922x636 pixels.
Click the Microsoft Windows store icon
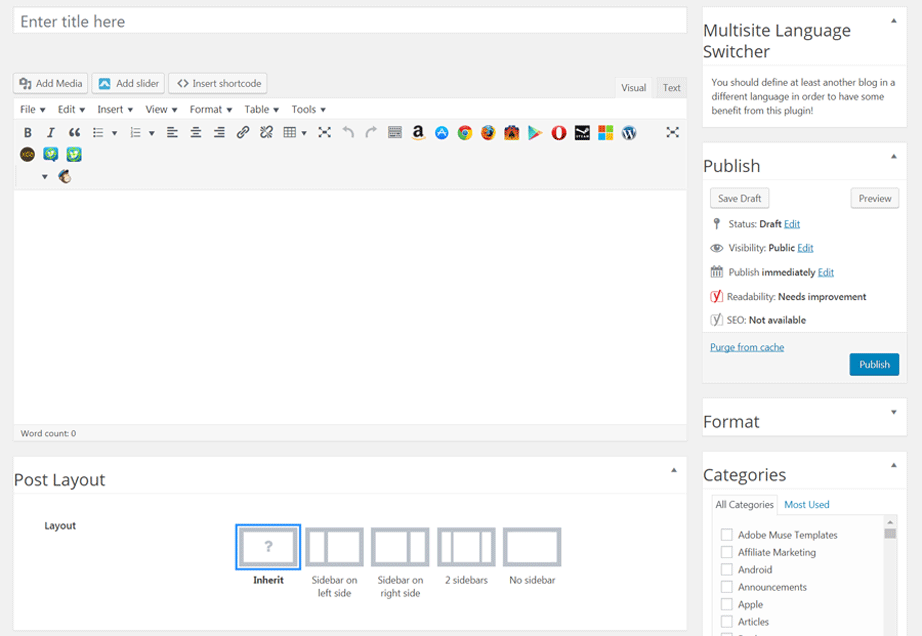(x=606, y=133)
